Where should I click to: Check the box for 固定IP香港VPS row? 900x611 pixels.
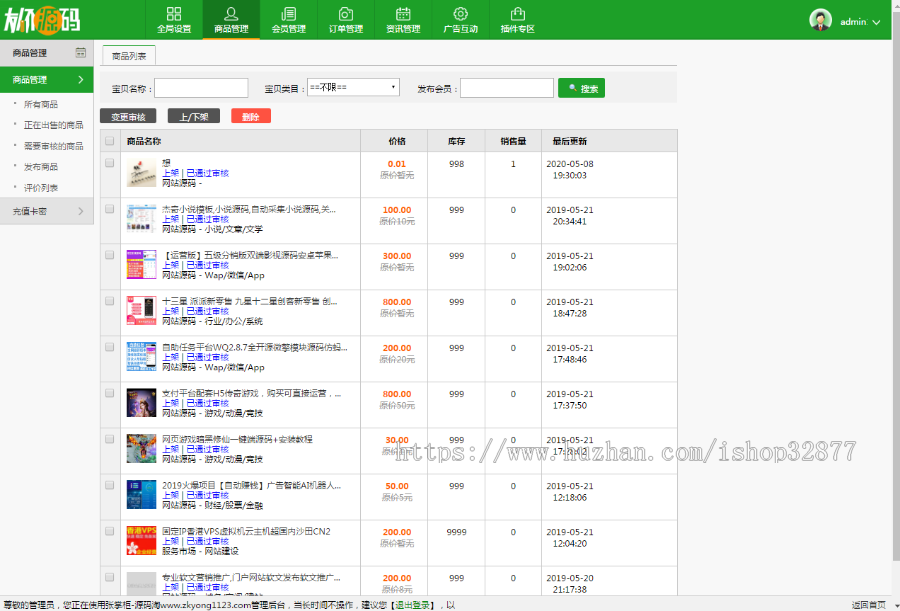(110, 531)
